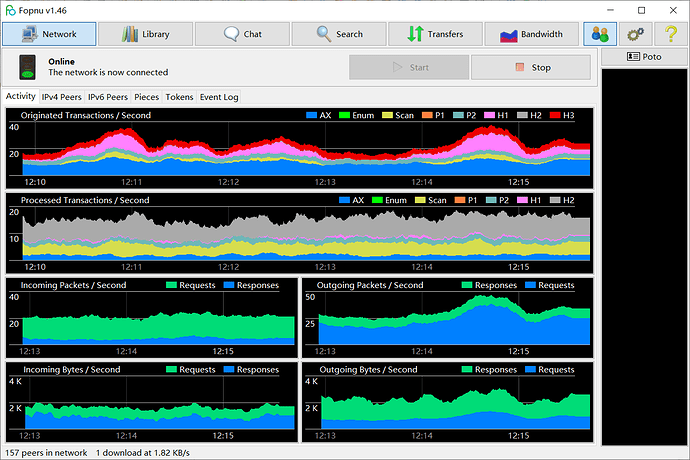Click H2 gray swatch in Originated legend
Screen dimensions: 690x460
tap(522, 115)
